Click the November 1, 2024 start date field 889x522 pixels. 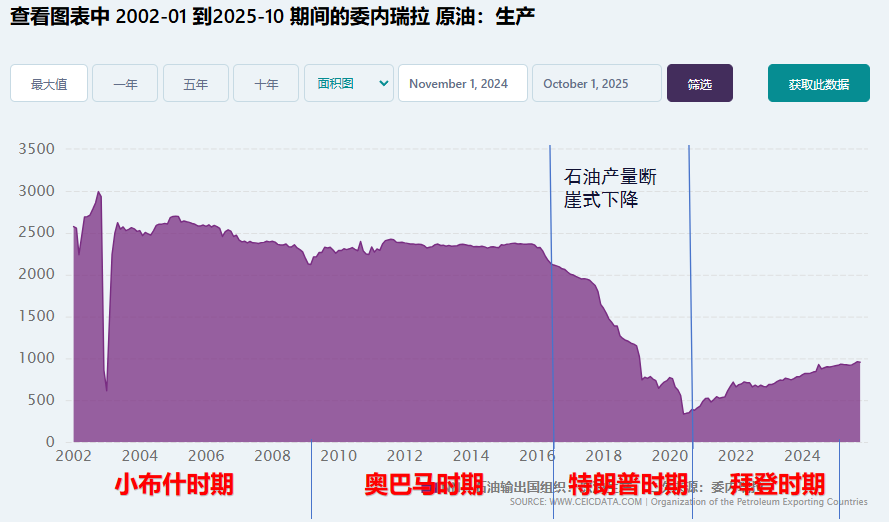tap(462, 84)
